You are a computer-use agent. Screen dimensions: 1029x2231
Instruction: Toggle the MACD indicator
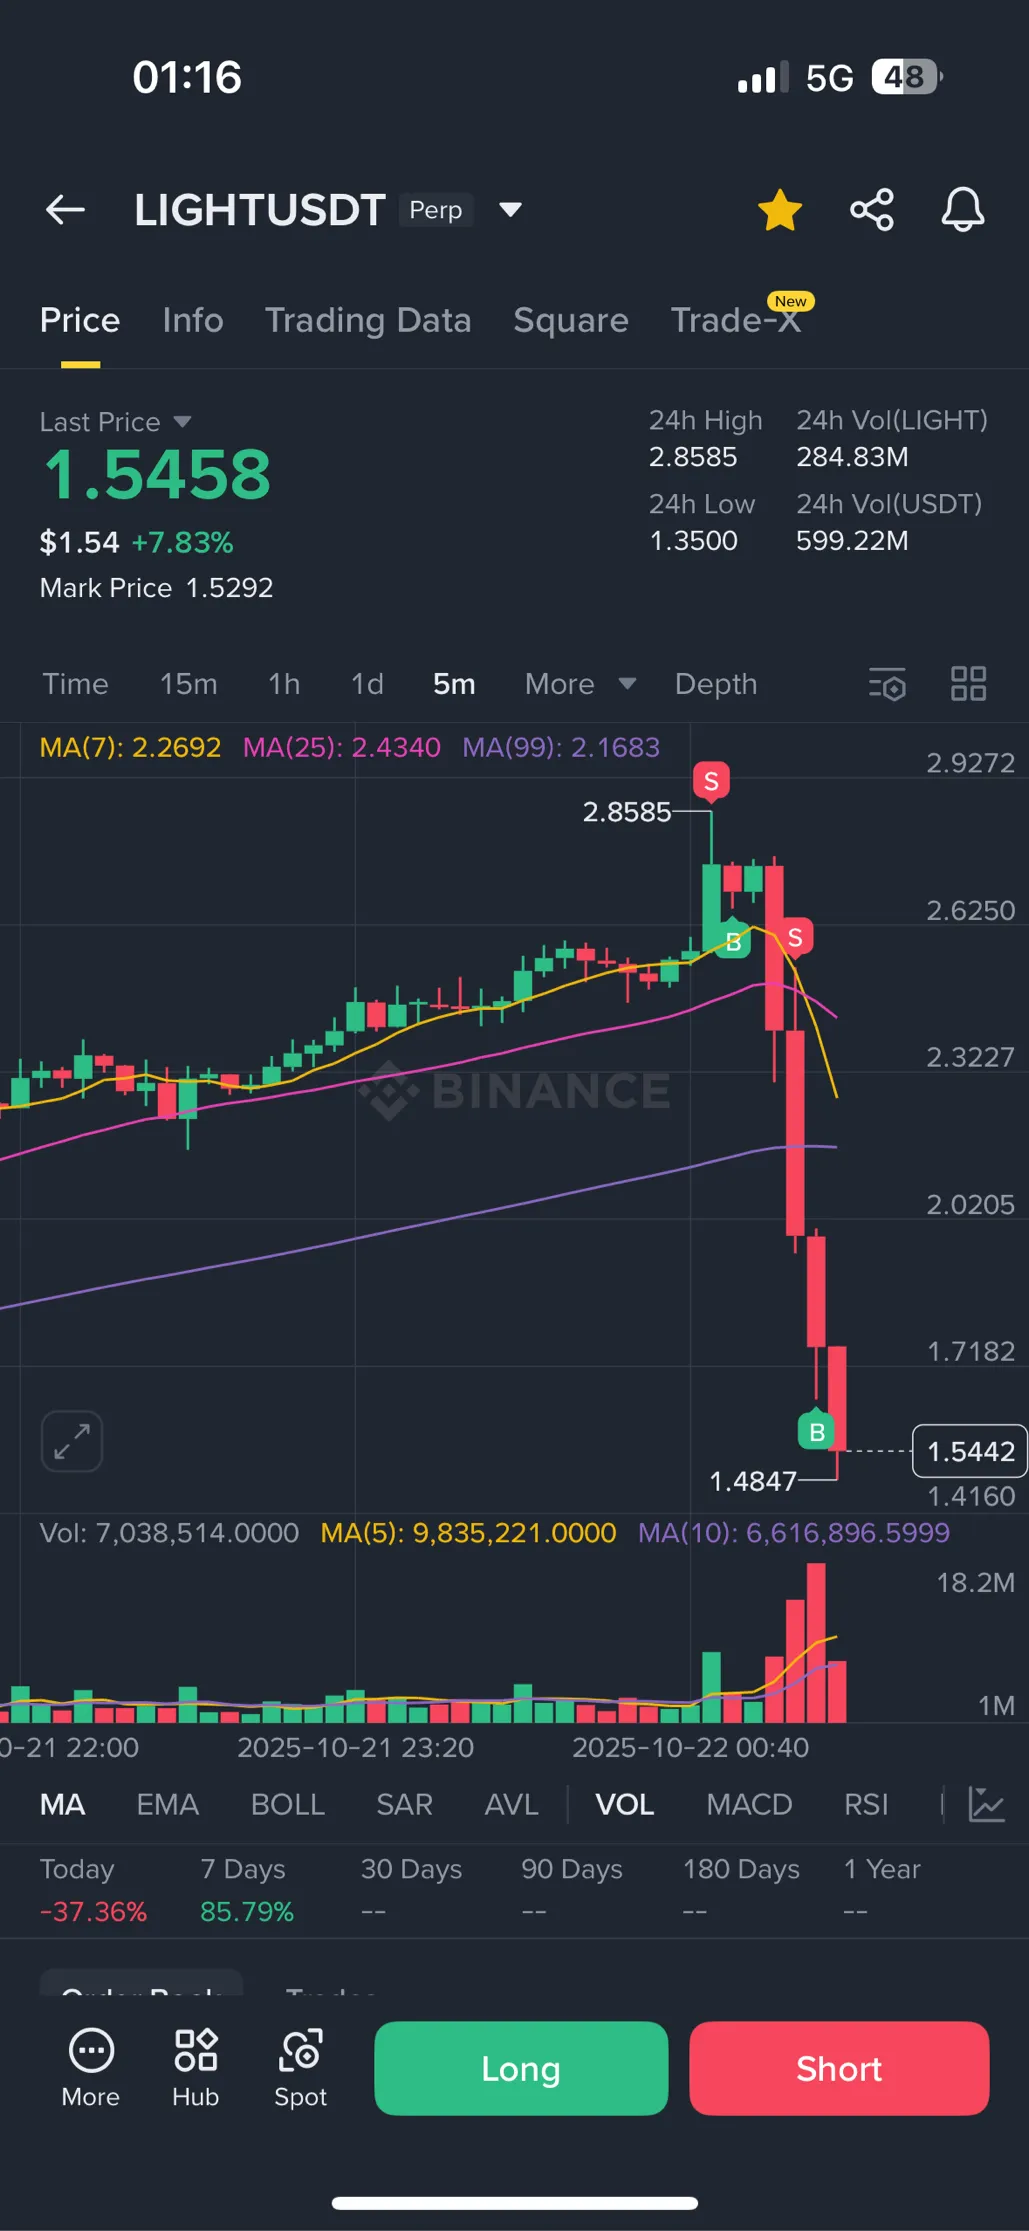(x=749, y=1804)
